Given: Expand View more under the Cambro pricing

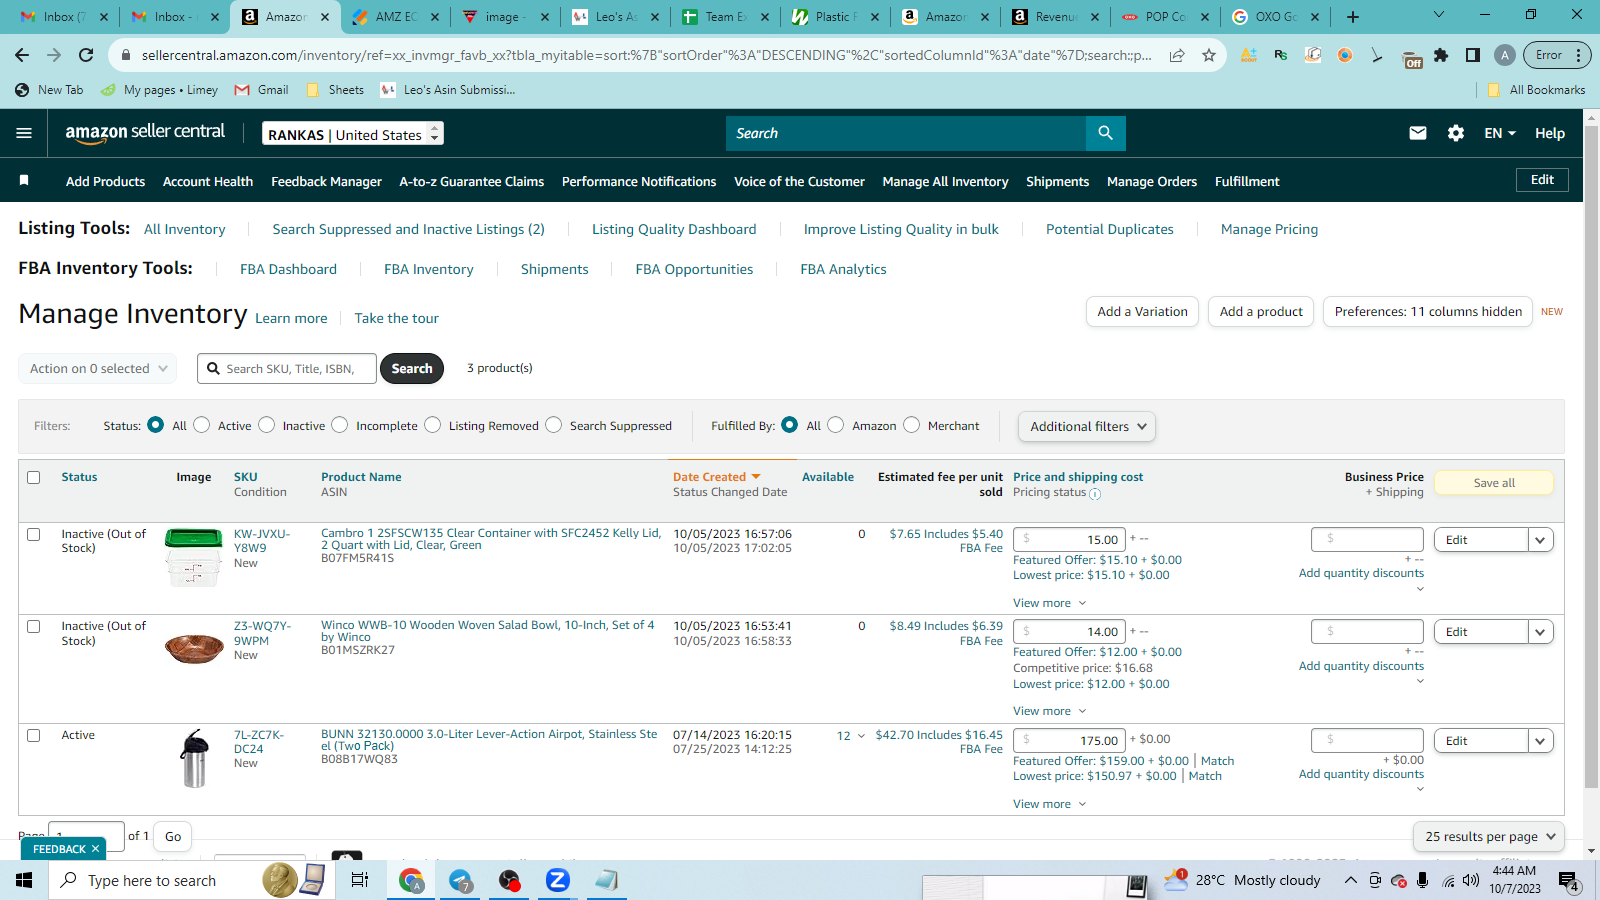Looking at the screenshot, I should [x=1049, y=603].
